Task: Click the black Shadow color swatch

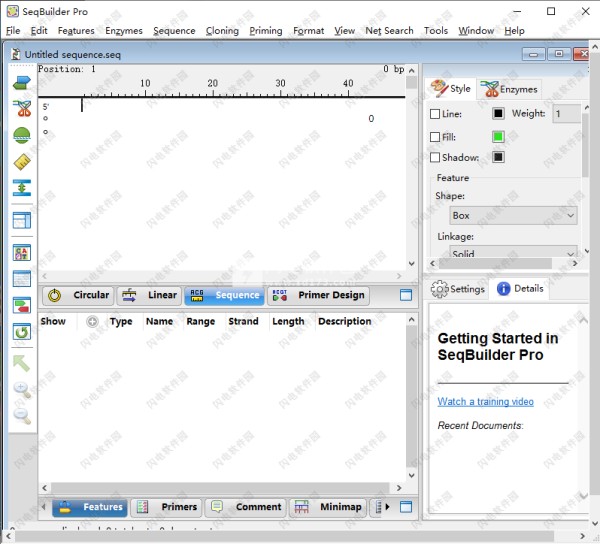Action: pyautogui.click(x=498, y=157)
